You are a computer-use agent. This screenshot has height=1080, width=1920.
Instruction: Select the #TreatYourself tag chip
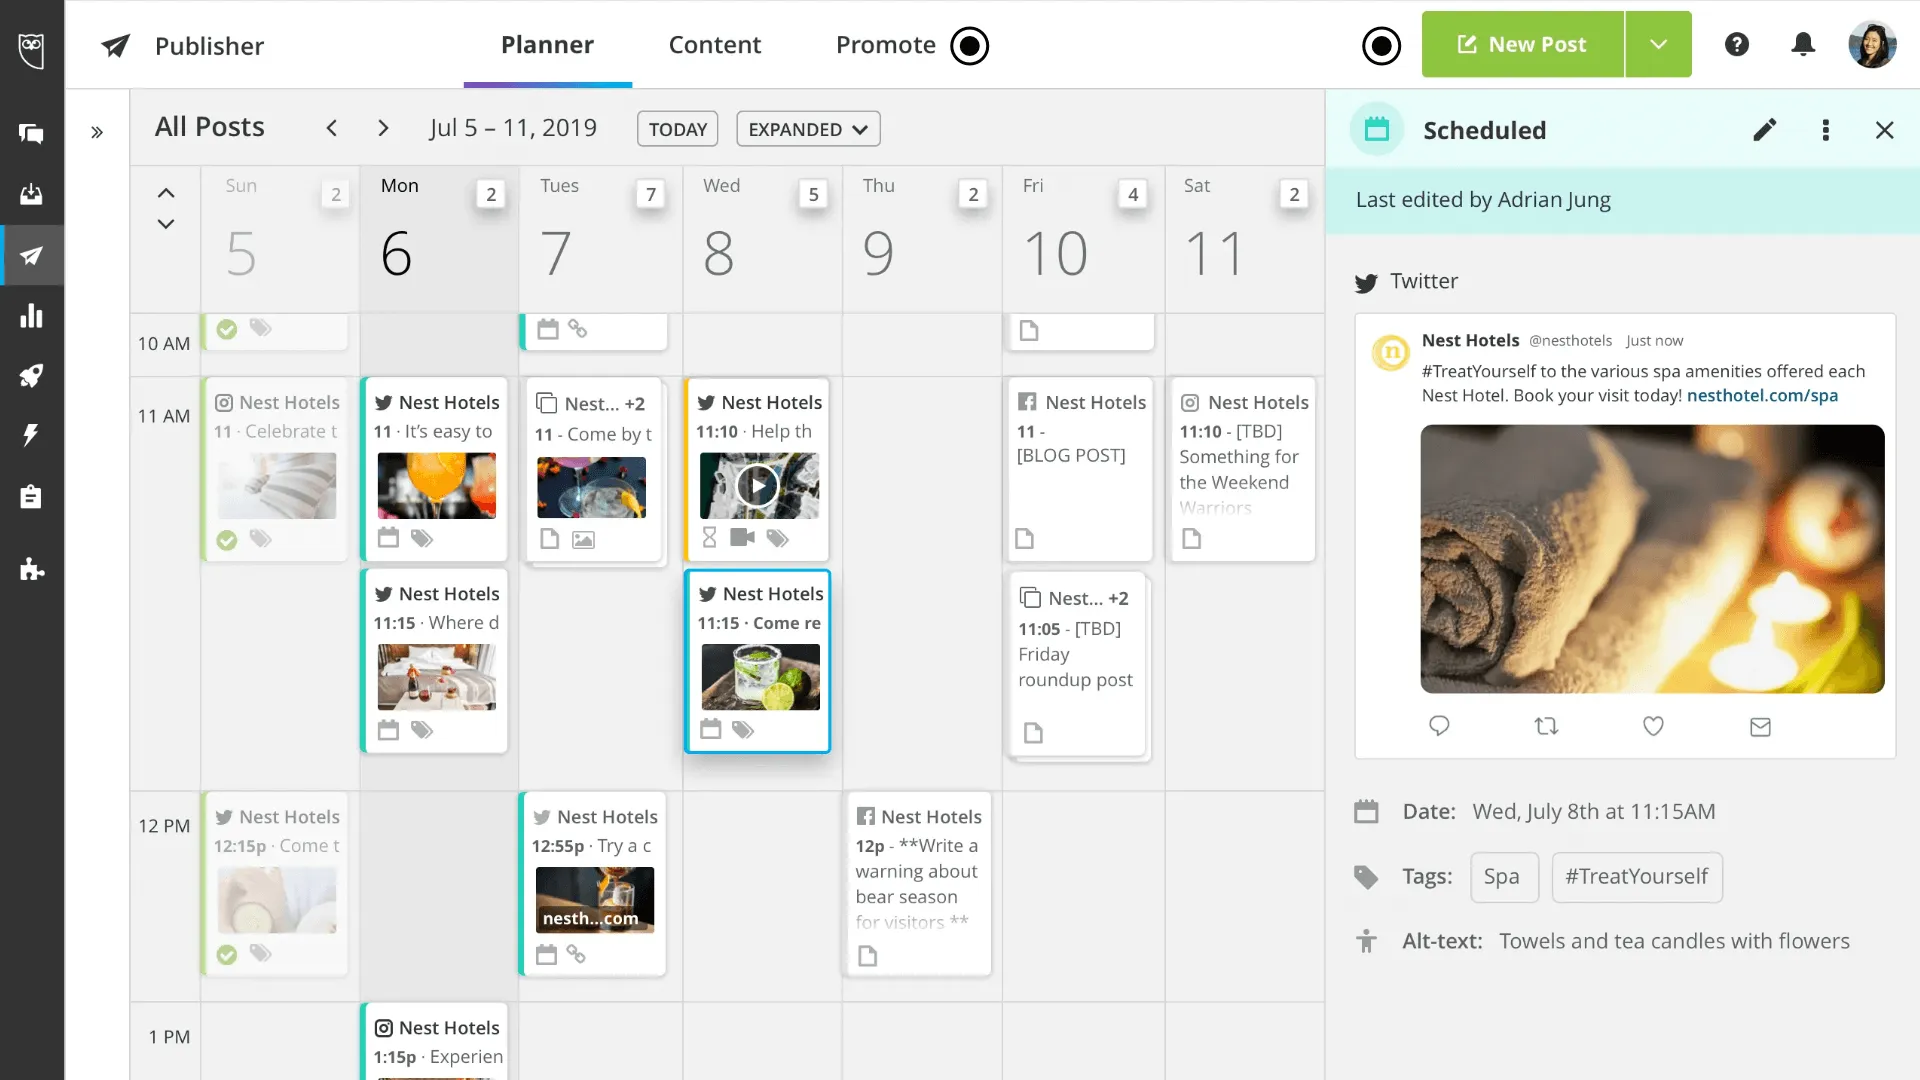[1636, 877]
